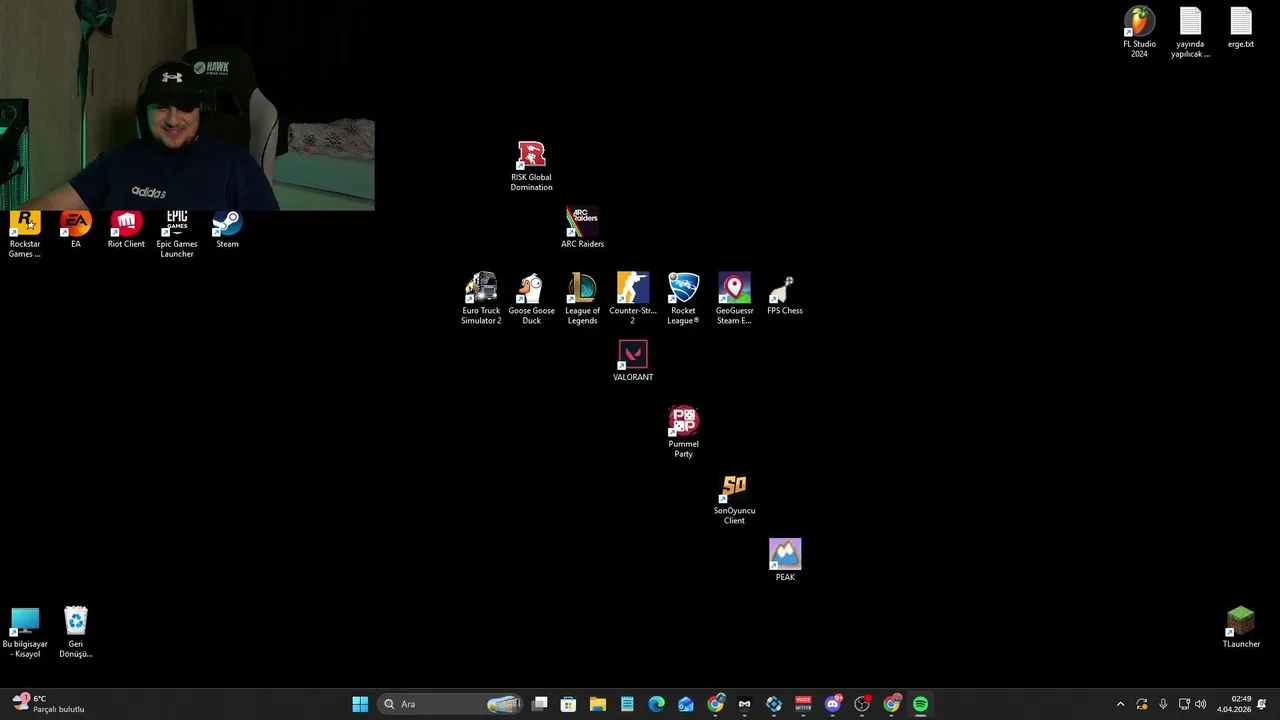Select Euro Truck Simulator 2 icon
This screenshot has height=720, width=1280.
pos(481,299)
